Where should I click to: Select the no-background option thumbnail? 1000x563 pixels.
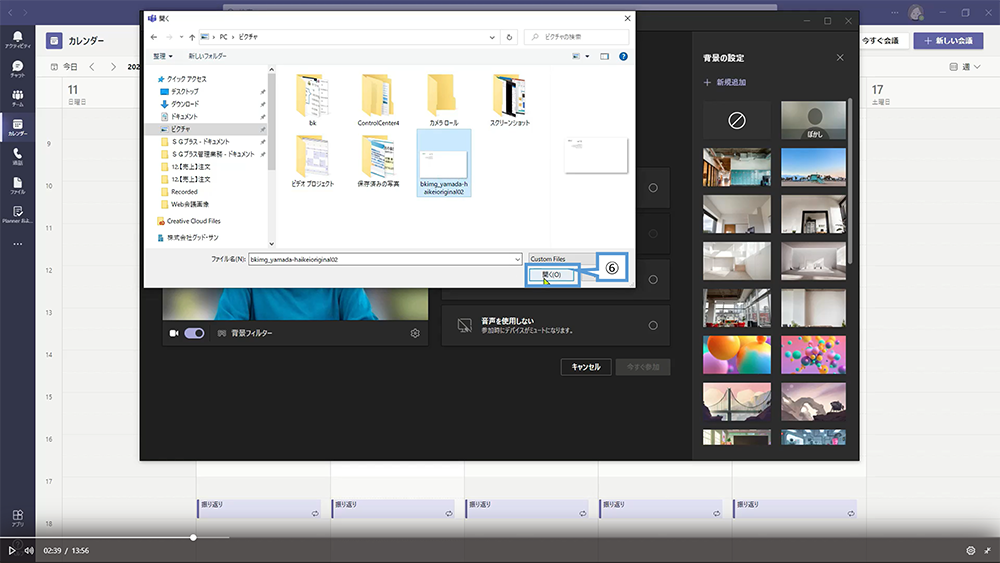tap(737, 121)
